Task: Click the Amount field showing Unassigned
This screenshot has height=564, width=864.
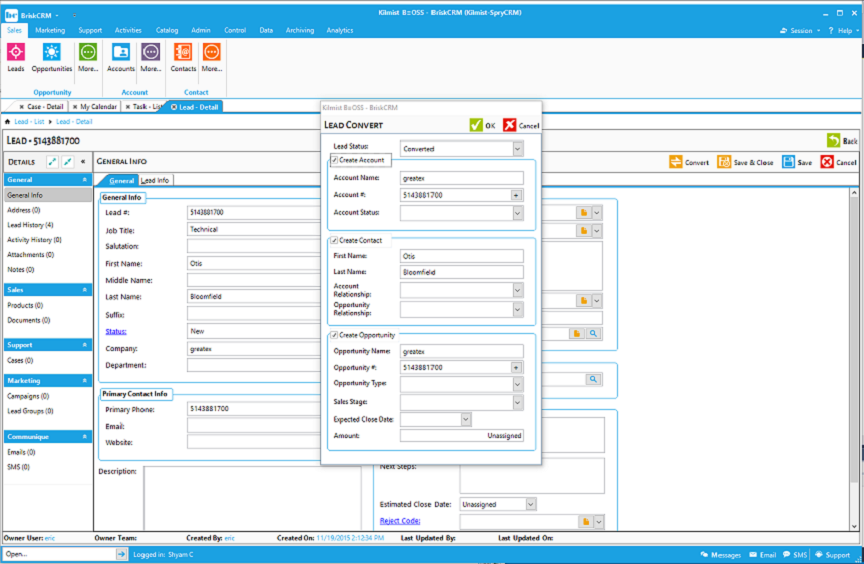Action: [462, 436]
